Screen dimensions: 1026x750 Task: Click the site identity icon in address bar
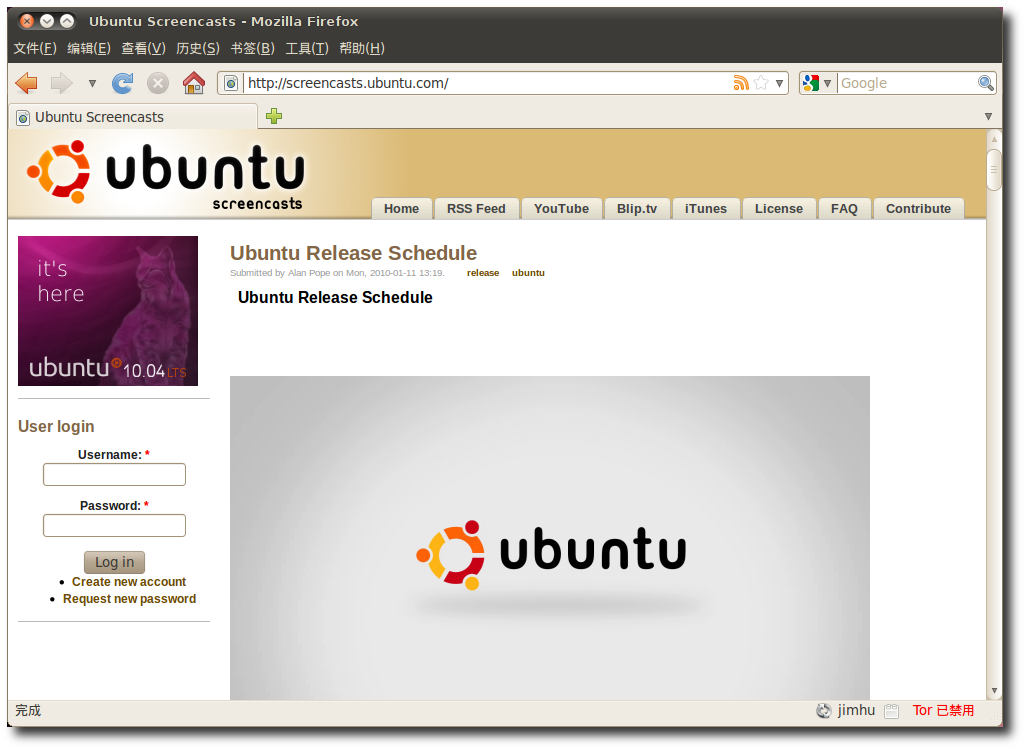230,83
